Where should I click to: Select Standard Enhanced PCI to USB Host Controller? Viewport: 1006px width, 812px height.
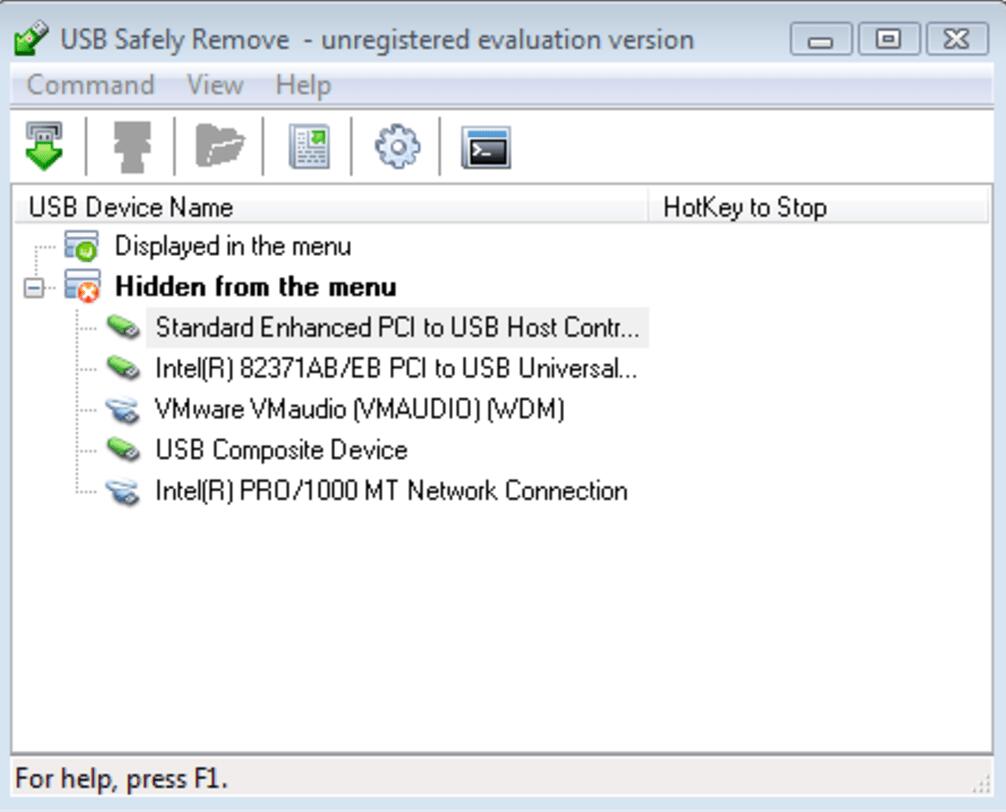pyautogui.click(x=396, y=328)
